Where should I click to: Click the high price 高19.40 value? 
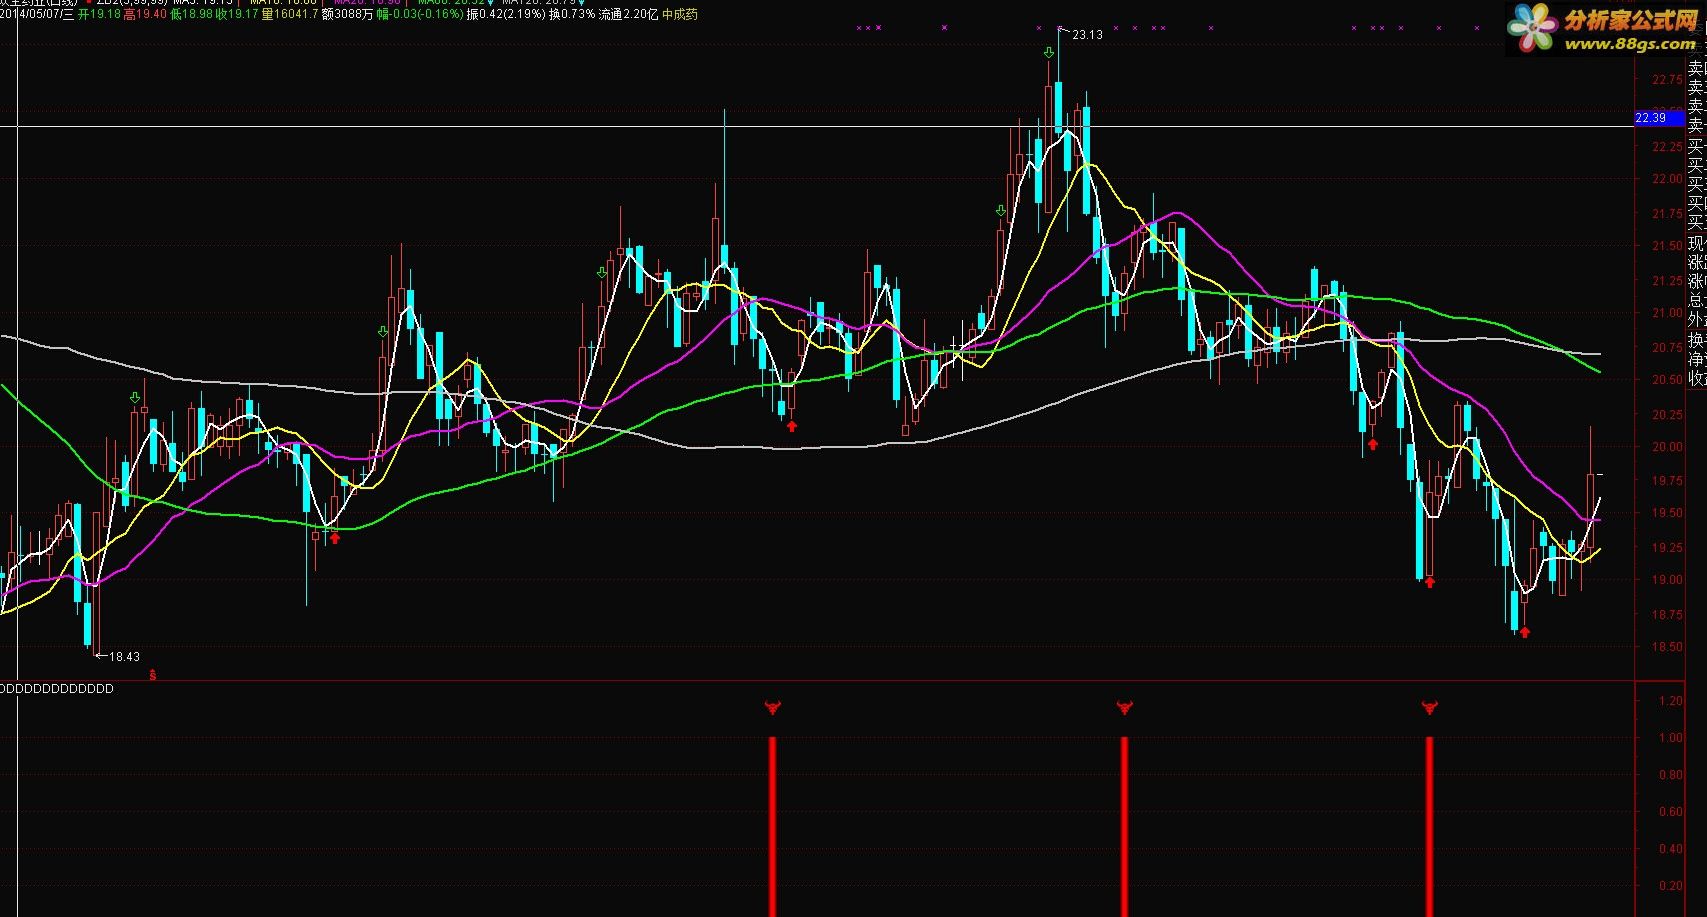pyautogui.click(x=145, y=15)
